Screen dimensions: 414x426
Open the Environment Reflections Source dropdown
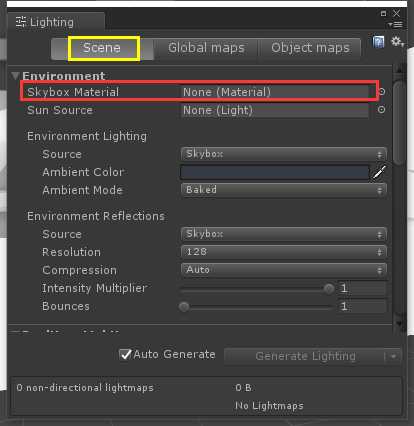pyautogui.click(x=284, y=234)
